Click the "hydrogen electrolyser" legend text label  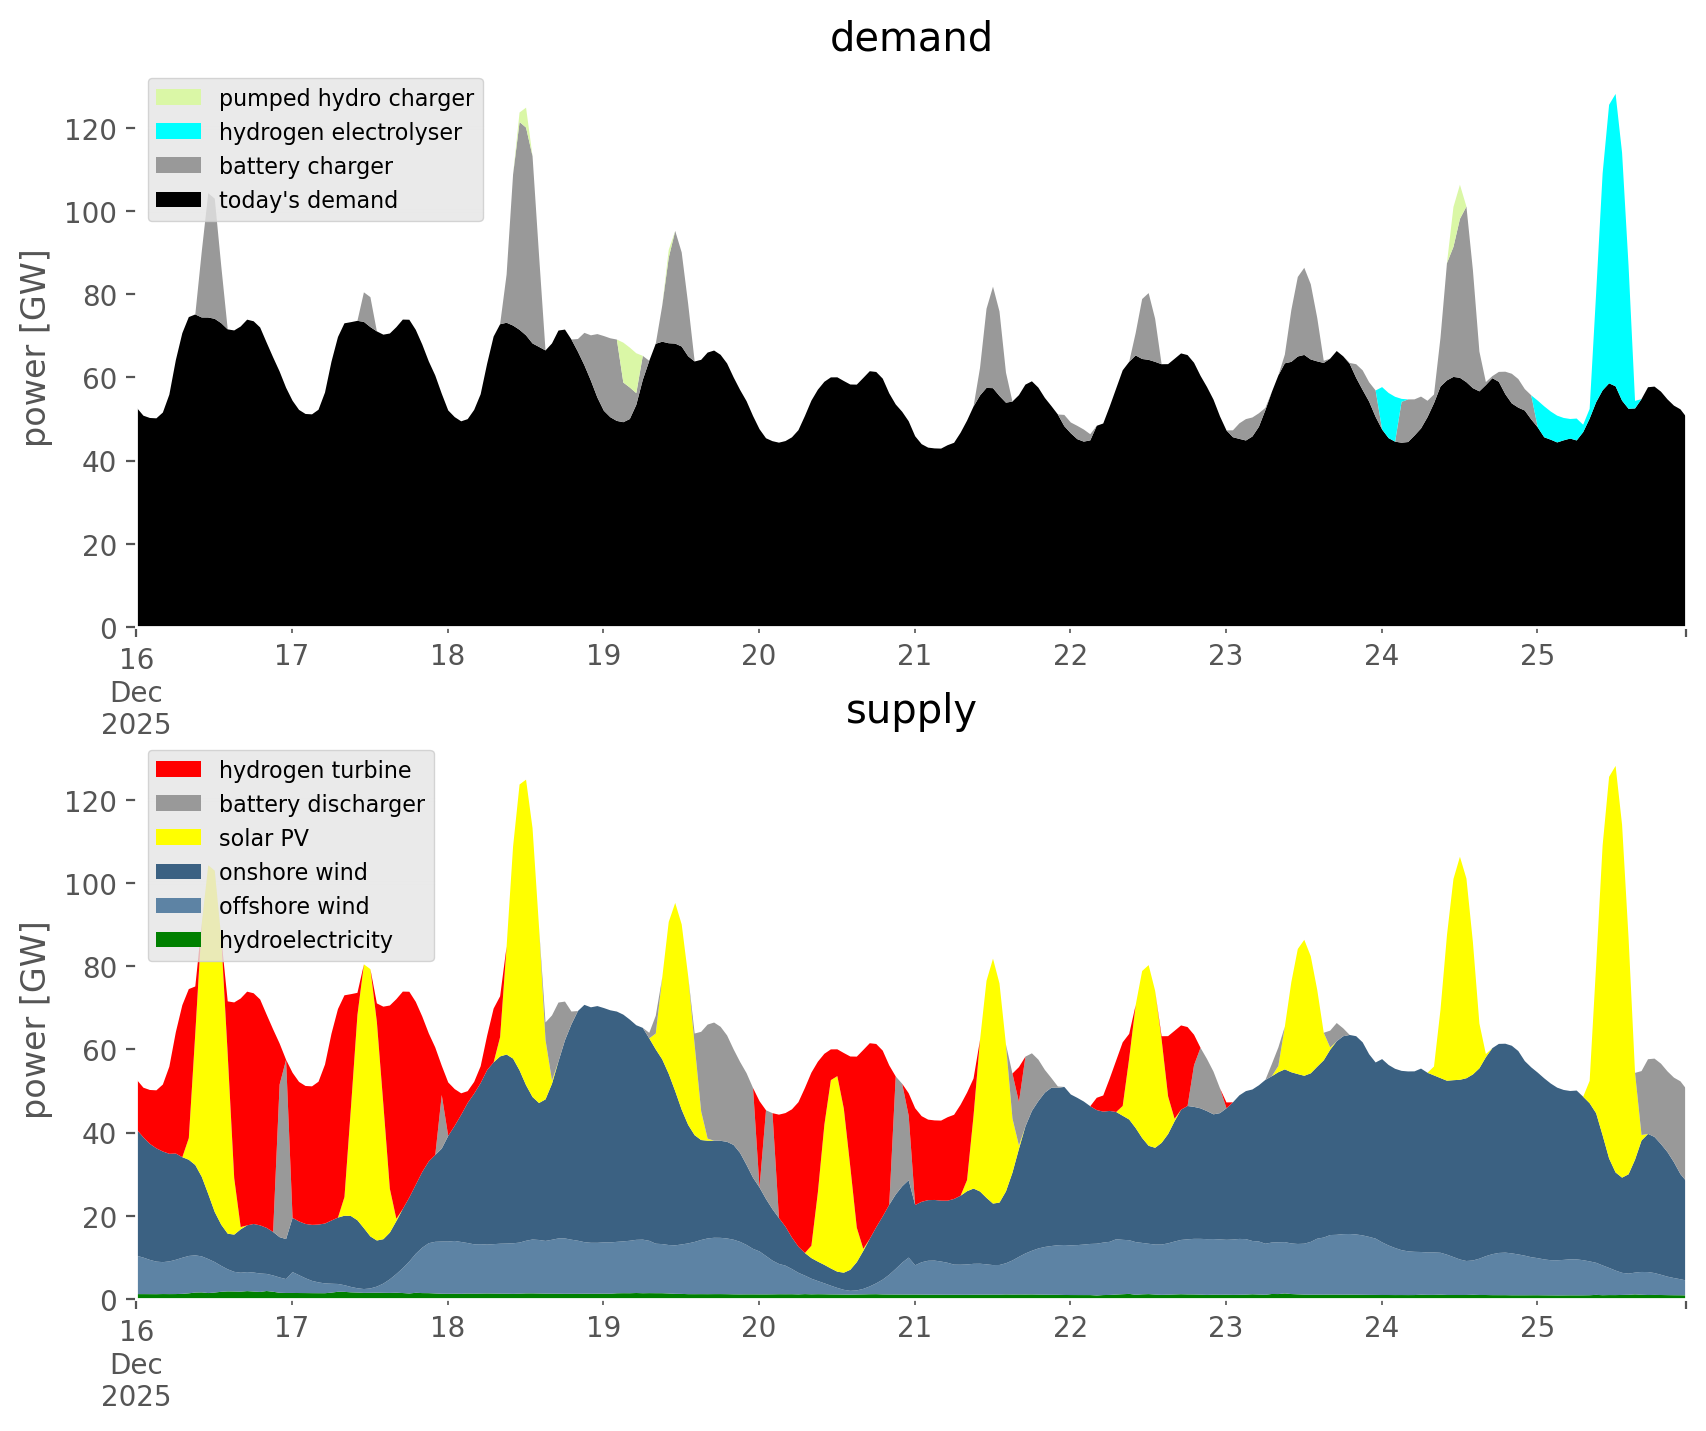(x=340, y=132)
